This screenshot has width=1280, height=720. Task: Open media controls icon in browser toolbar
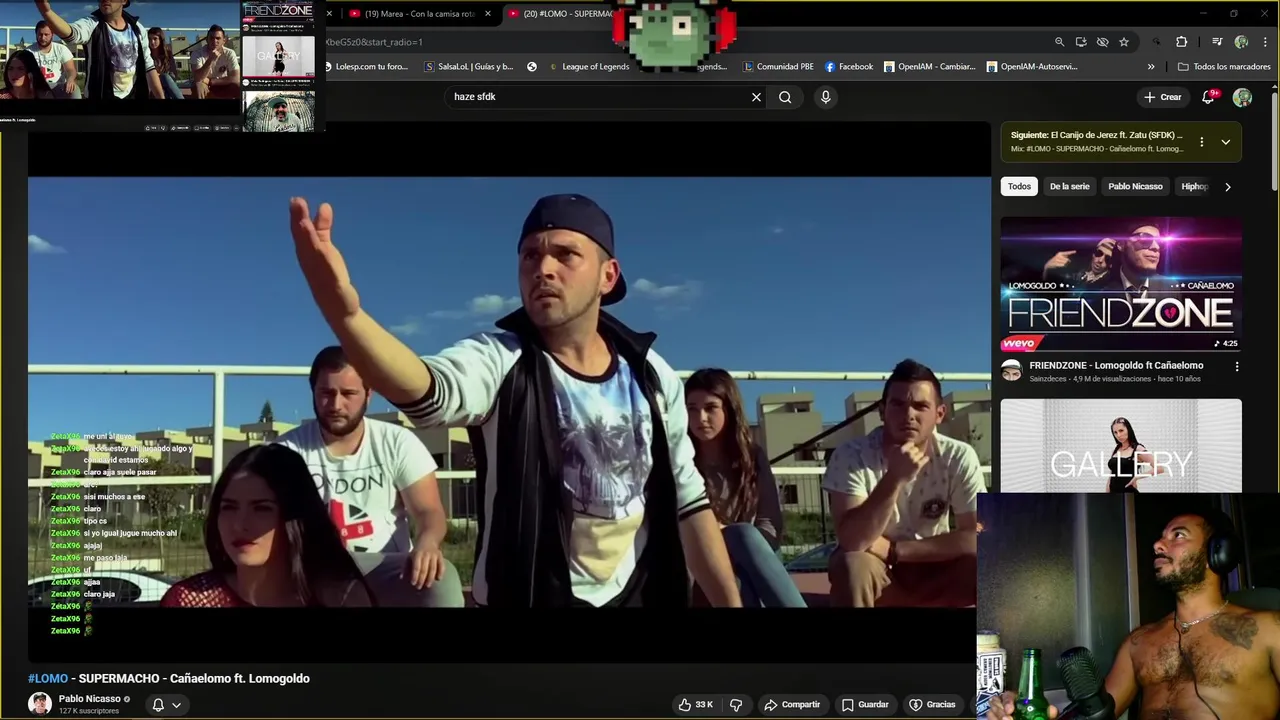click(1217, 42)
